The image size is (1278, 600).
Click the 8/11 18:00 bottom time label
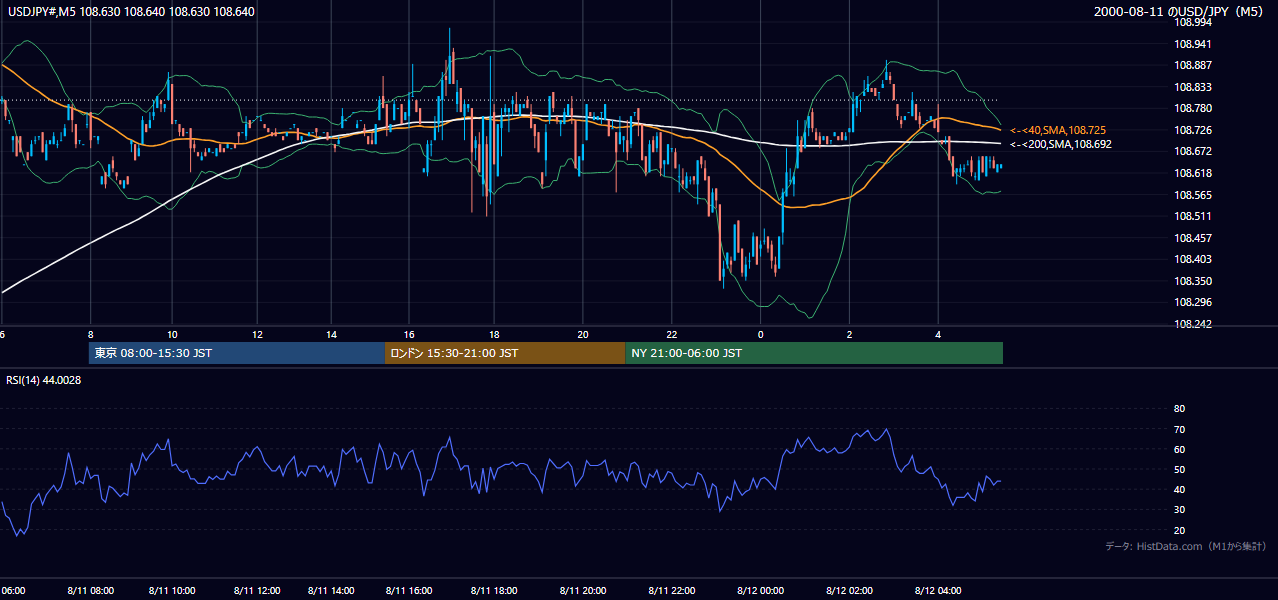[492, 591]
